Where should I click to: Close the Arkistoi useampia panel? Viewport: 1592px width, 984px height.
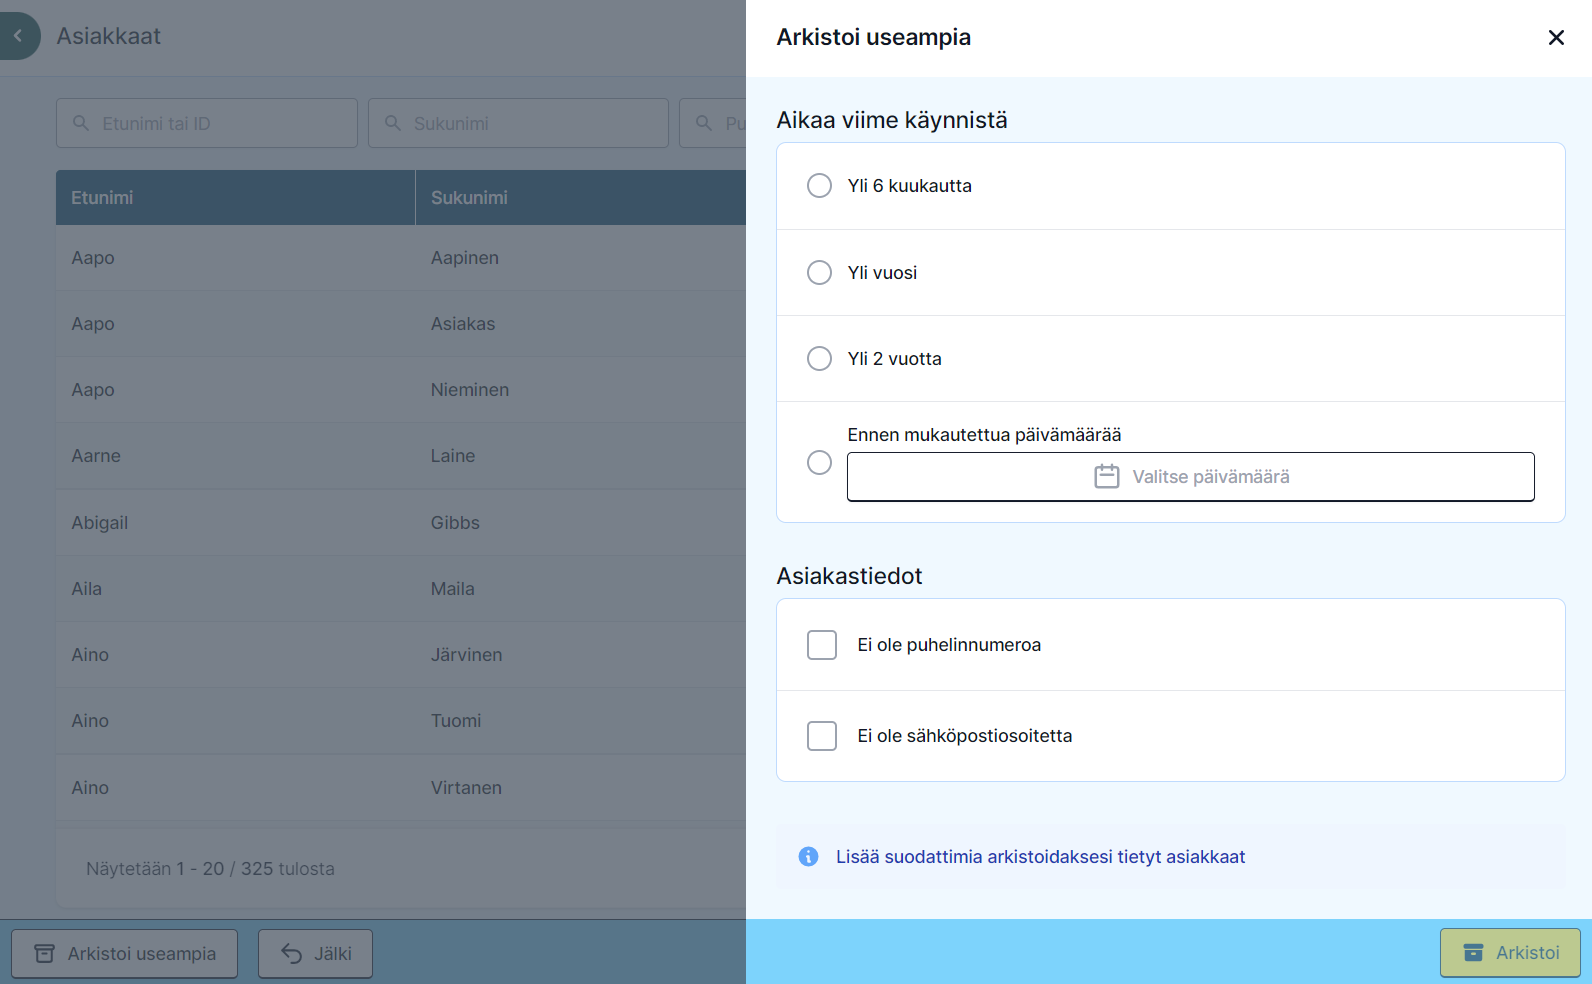(1556, 37)
